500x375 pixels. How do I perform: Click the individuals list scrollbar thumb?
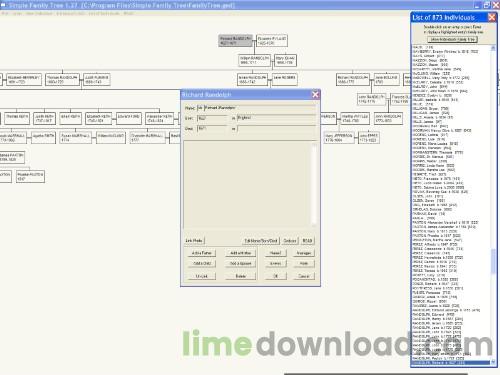pos(493,262)
